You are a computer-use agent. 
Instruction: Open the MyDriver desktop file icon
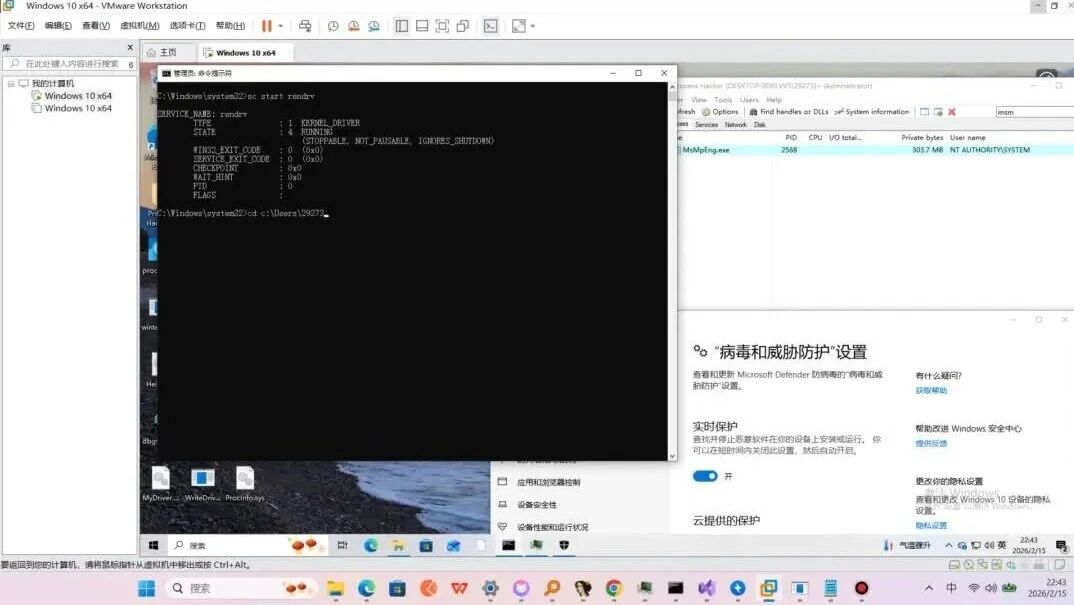click(160, 483)
